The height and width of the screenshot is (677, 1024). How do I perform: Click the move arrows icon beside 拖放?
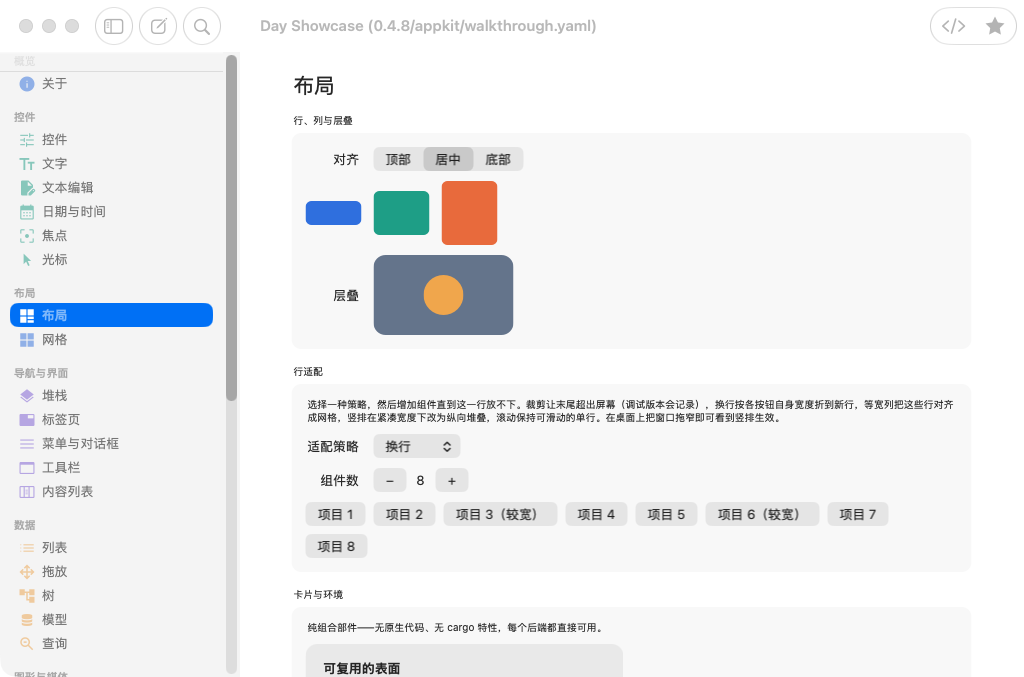[x=27, y=572]
